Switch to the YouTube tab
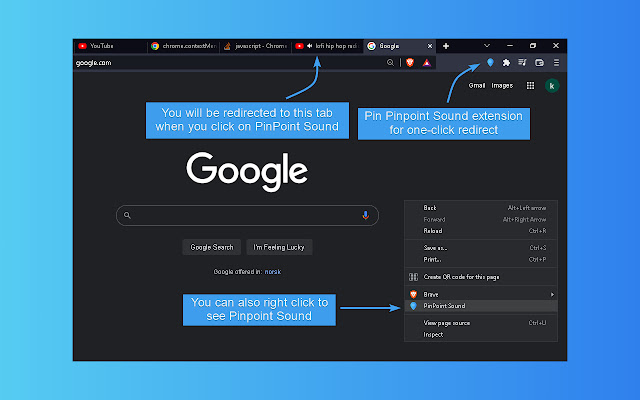 click(110, 46)
